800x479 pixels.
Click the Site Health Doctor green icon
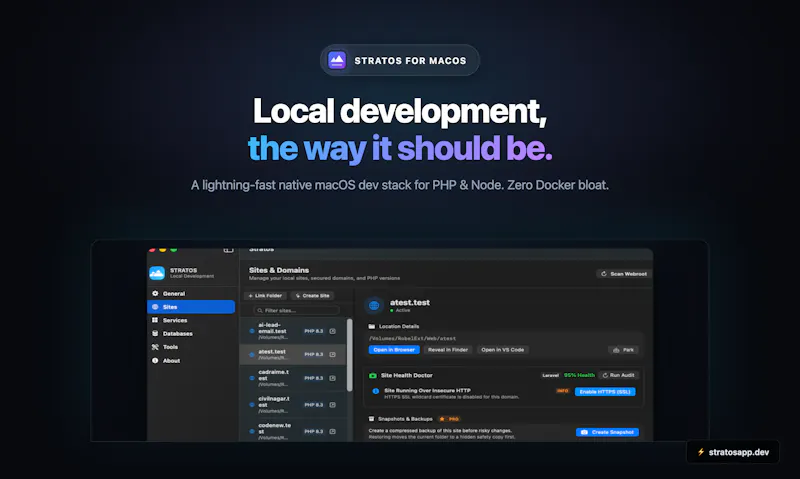tap(372, 375)
